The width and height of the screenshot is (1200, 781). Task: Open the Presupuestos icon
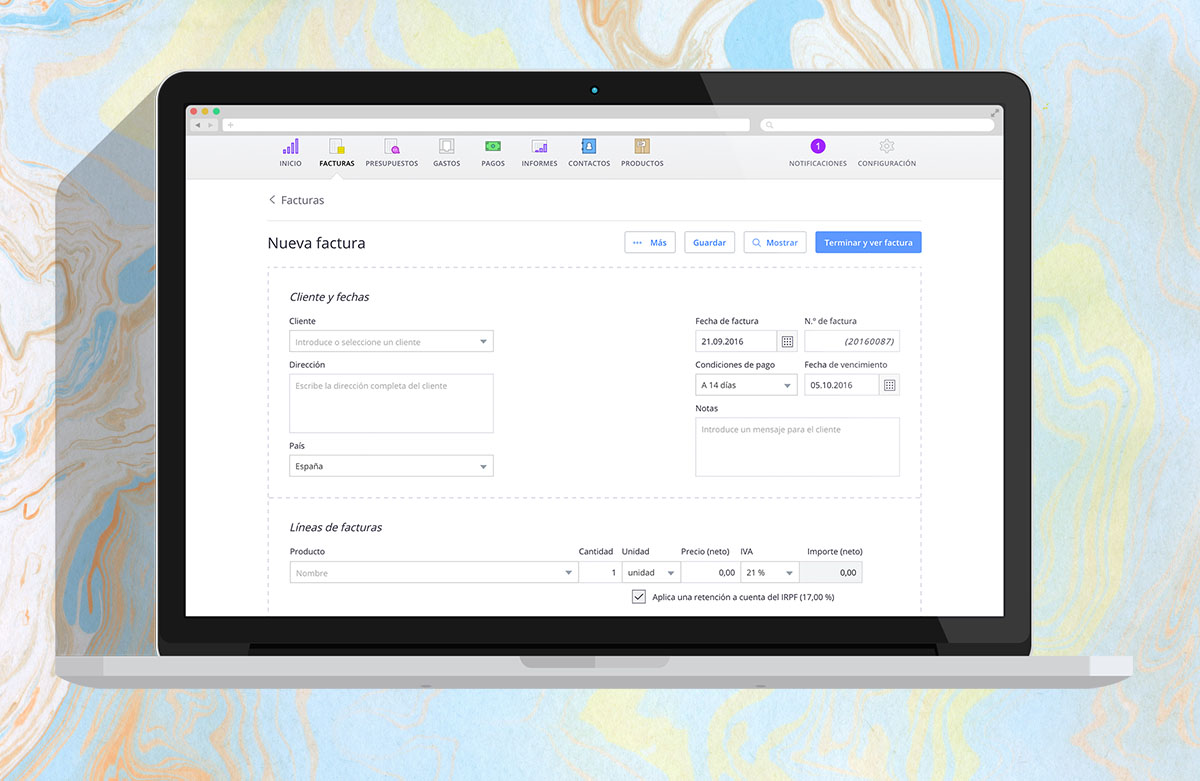coord(392,146)
